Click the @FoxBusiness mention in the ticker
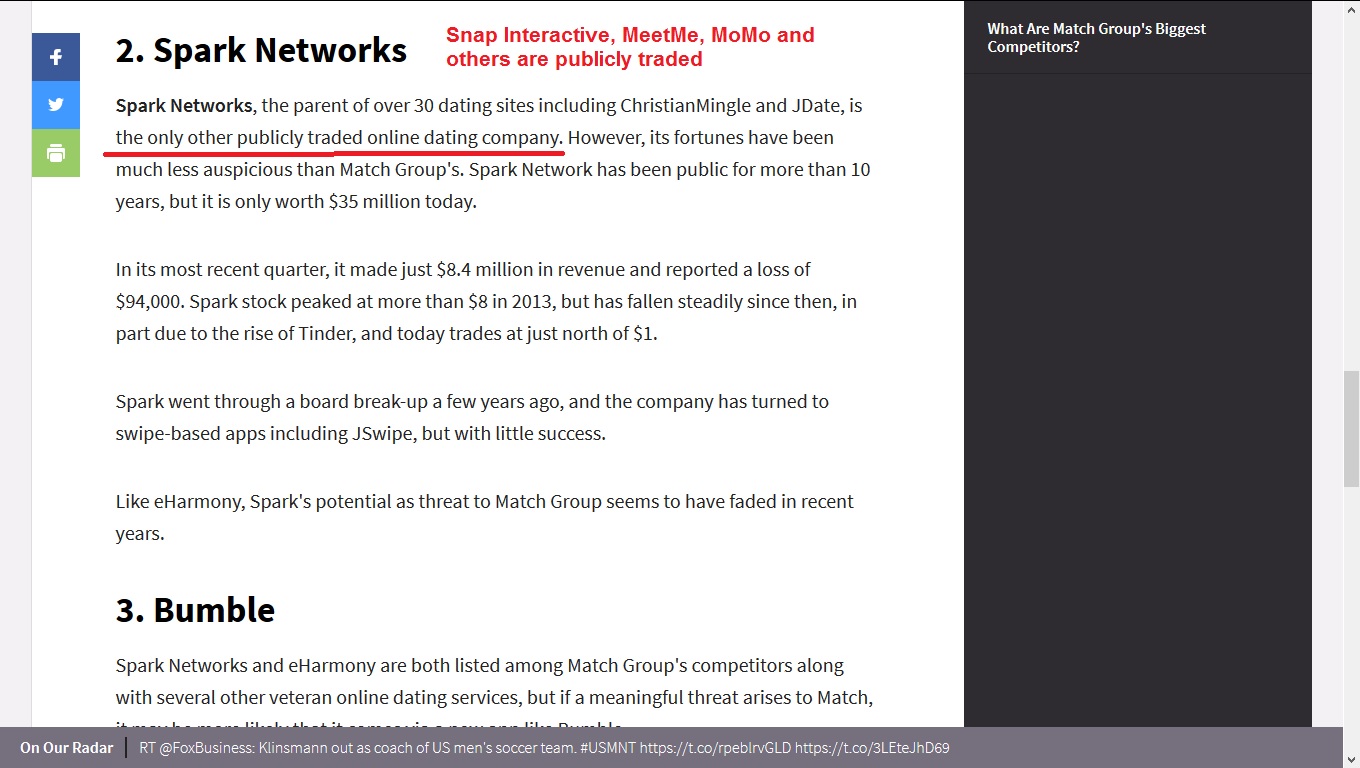The height and width of the screenshot is (768, 1360). coord(206,747)
